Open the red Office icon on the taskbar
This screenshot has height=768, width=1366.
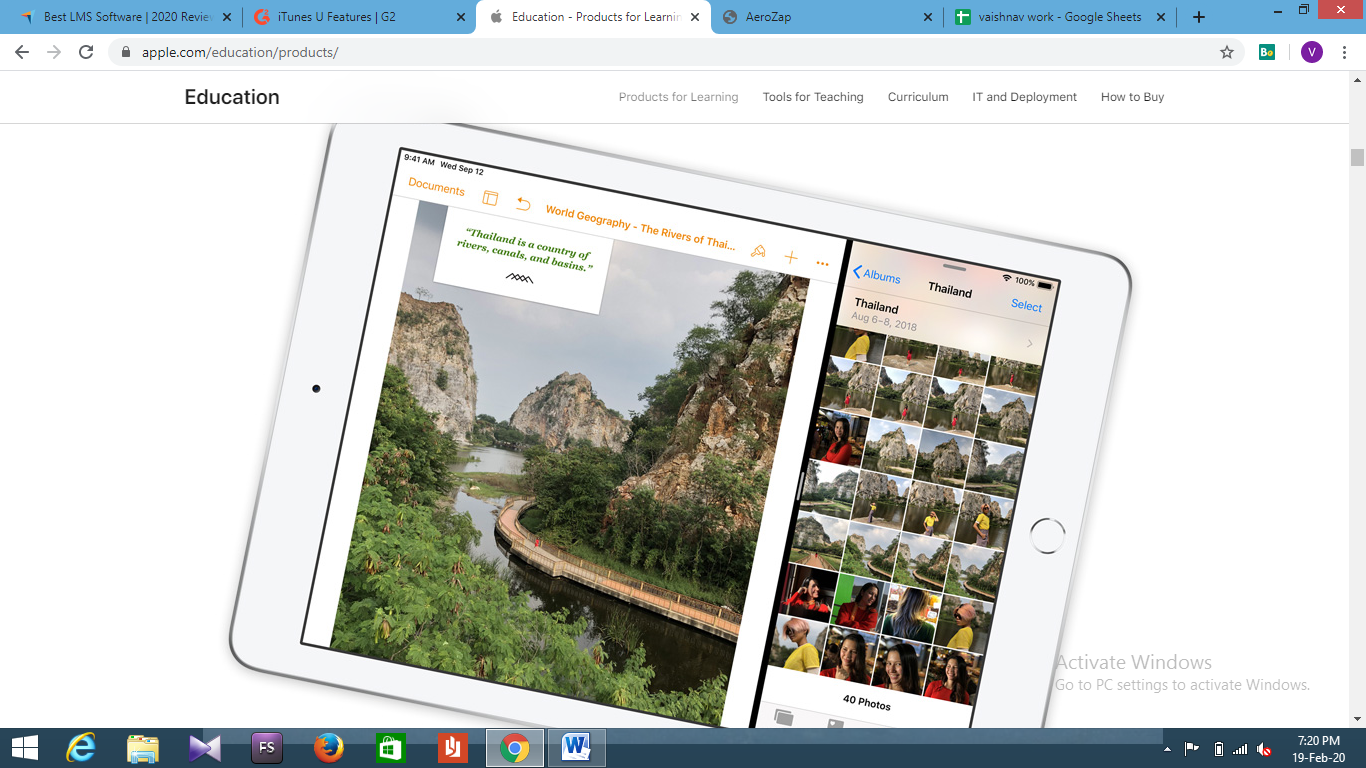tap(452, 747)
